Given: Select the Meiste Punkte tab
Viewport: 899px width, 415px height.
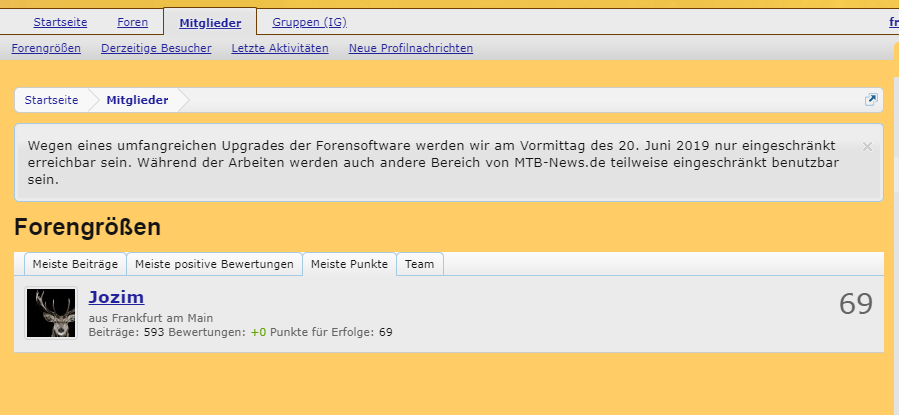Looking at the screenshot, I should [349, 264].
